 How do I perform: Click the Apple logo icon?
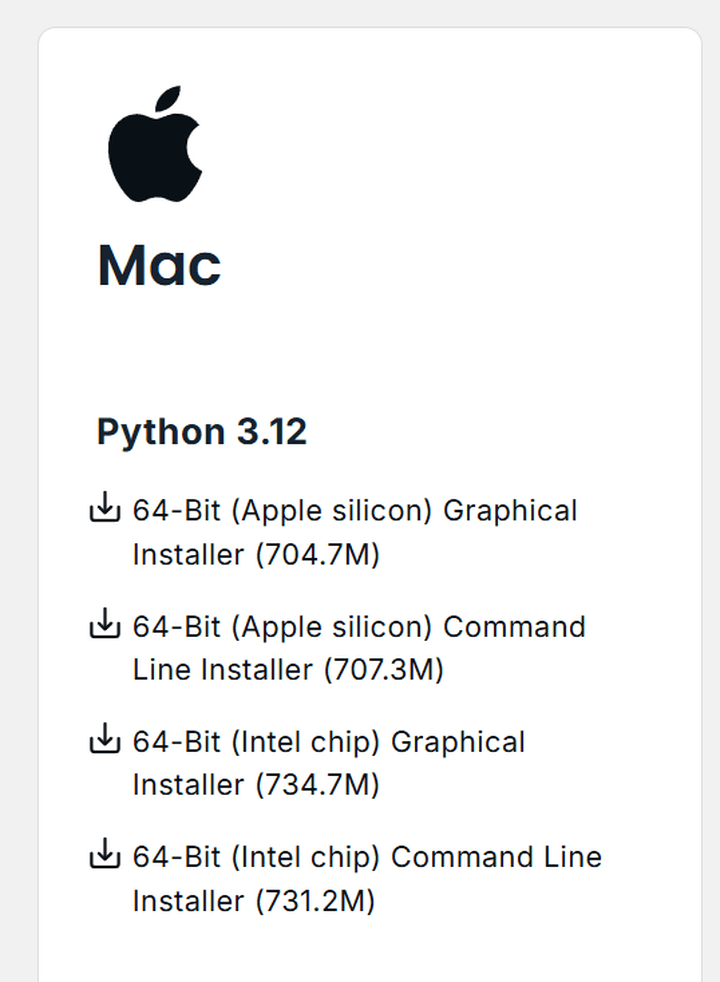coord(155,144)
